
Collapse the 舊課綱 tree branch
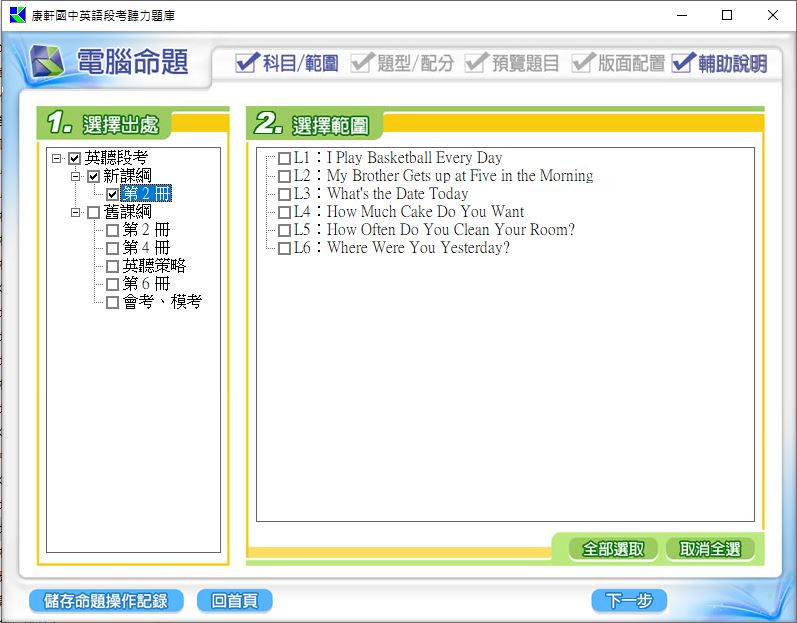76,212
